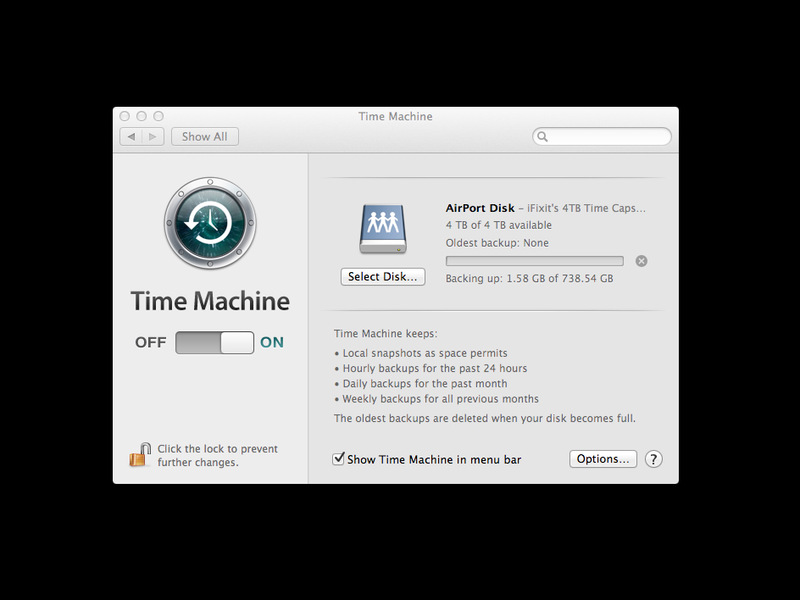Toggle the Time Machine OFF/ON switch
800x600 pixels.
pyautogui.click(x=214, y=342)
